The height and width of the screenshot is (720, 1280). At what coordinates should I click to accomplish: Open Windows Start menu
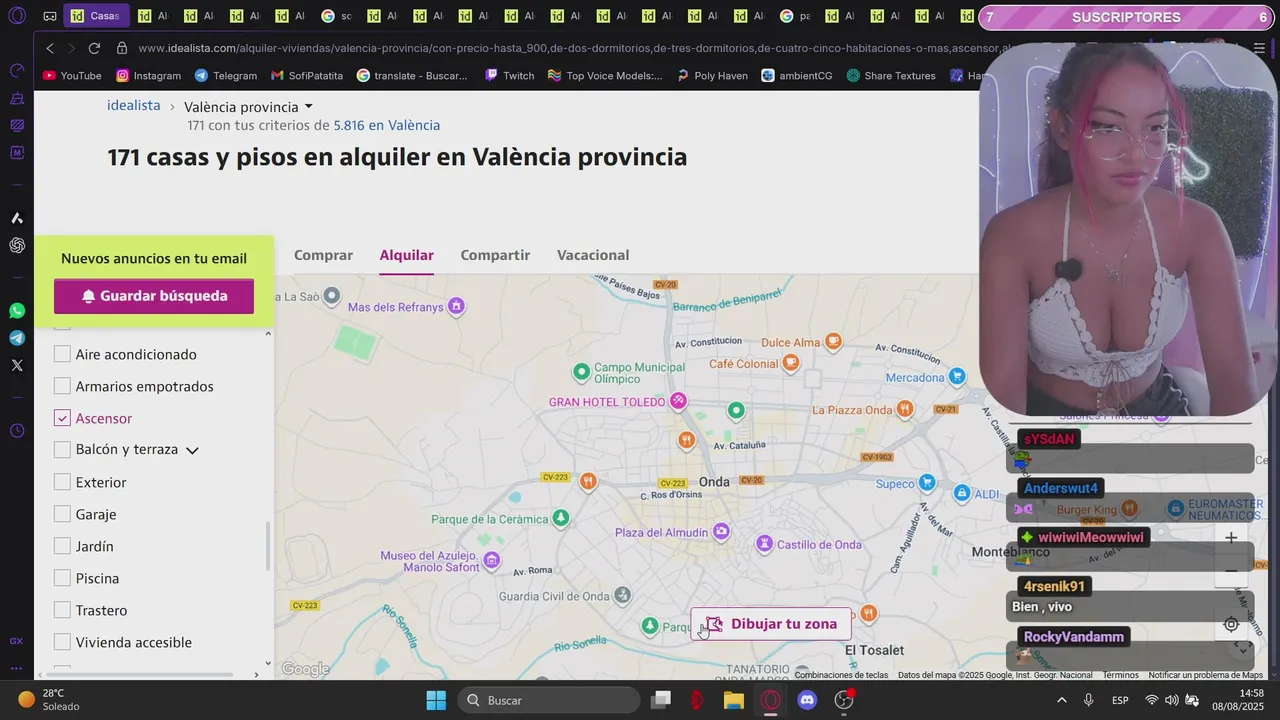tap(436, 700)
